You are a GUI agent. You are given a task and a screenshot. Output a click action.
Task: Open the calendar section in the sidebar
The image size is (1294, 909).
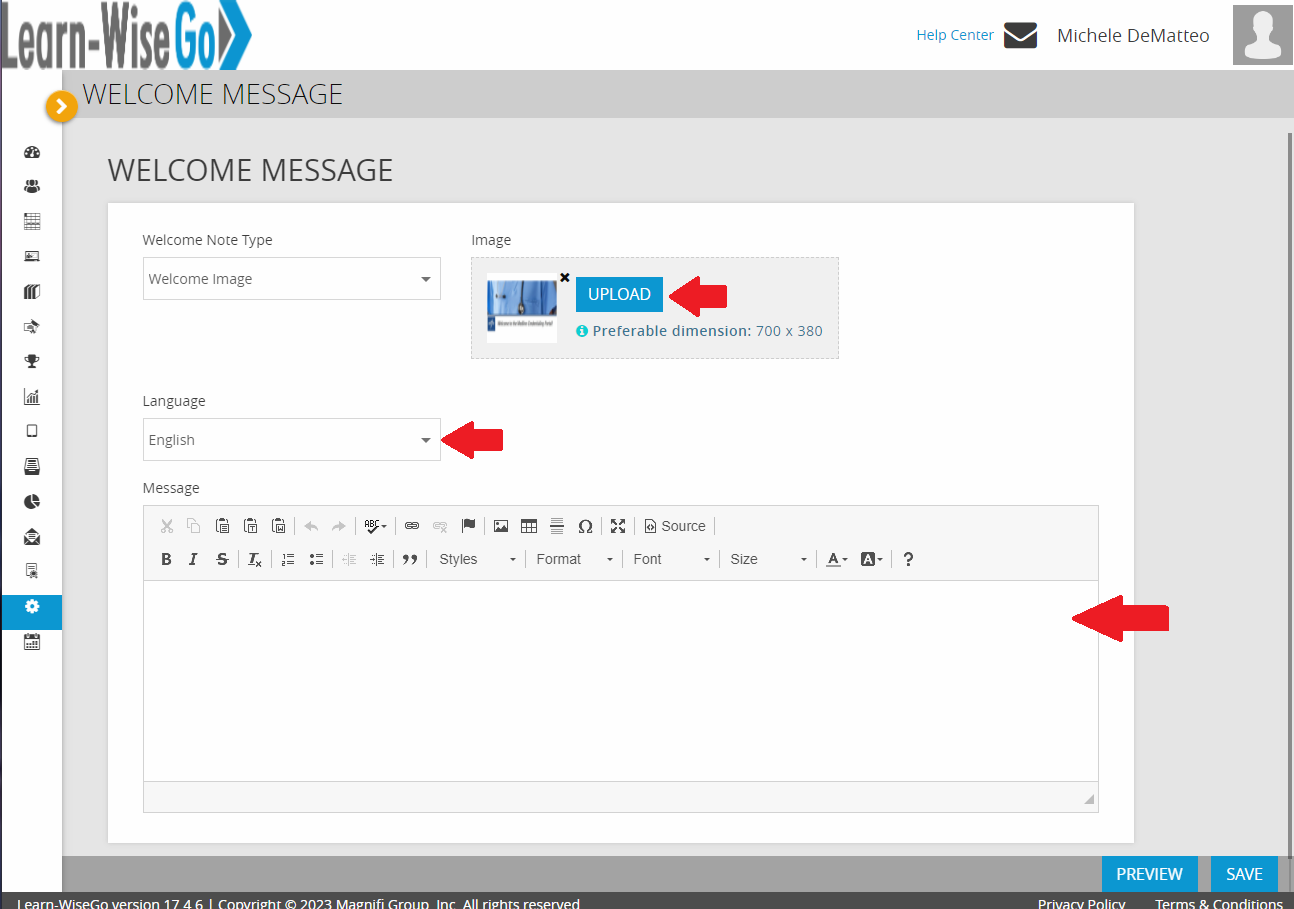tap(31, 641)
